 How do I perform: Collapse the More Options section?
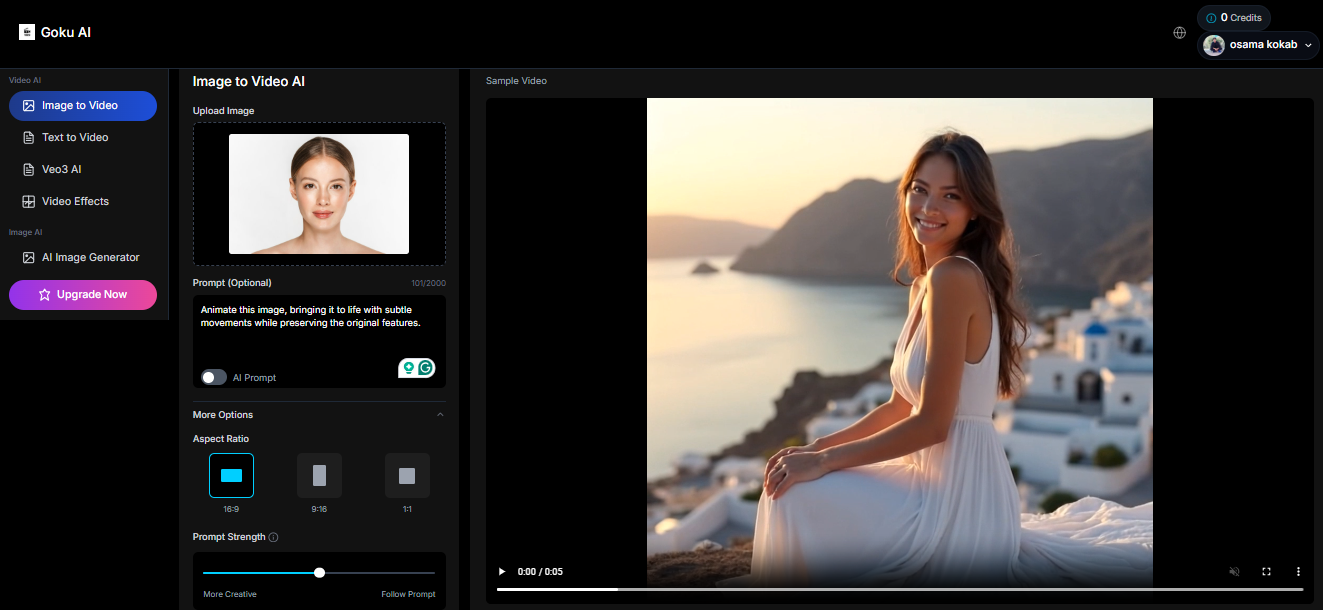pyautogui.click(x=440, y=413)
